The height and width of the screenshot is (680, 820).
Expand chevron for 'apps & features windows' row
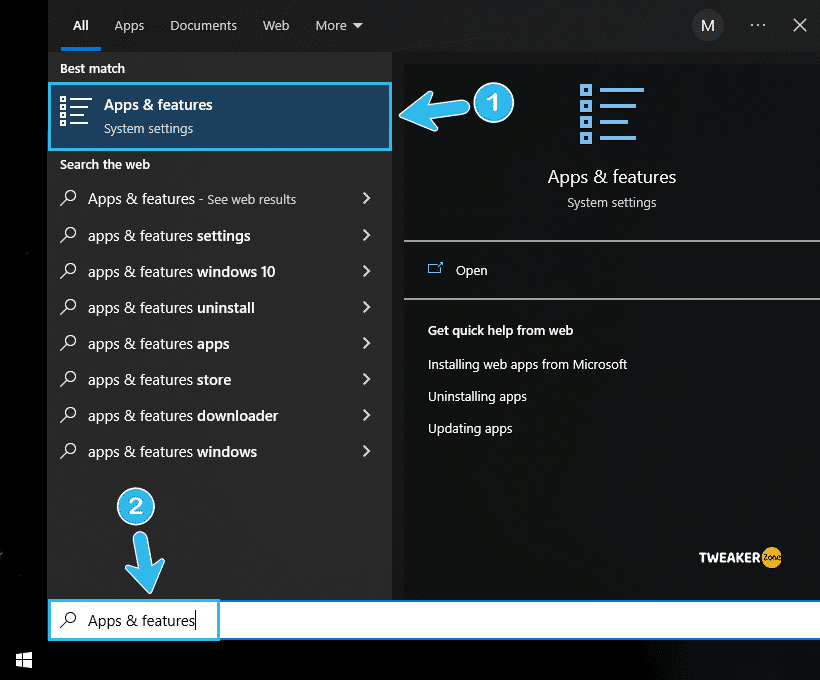click(367, 451)
